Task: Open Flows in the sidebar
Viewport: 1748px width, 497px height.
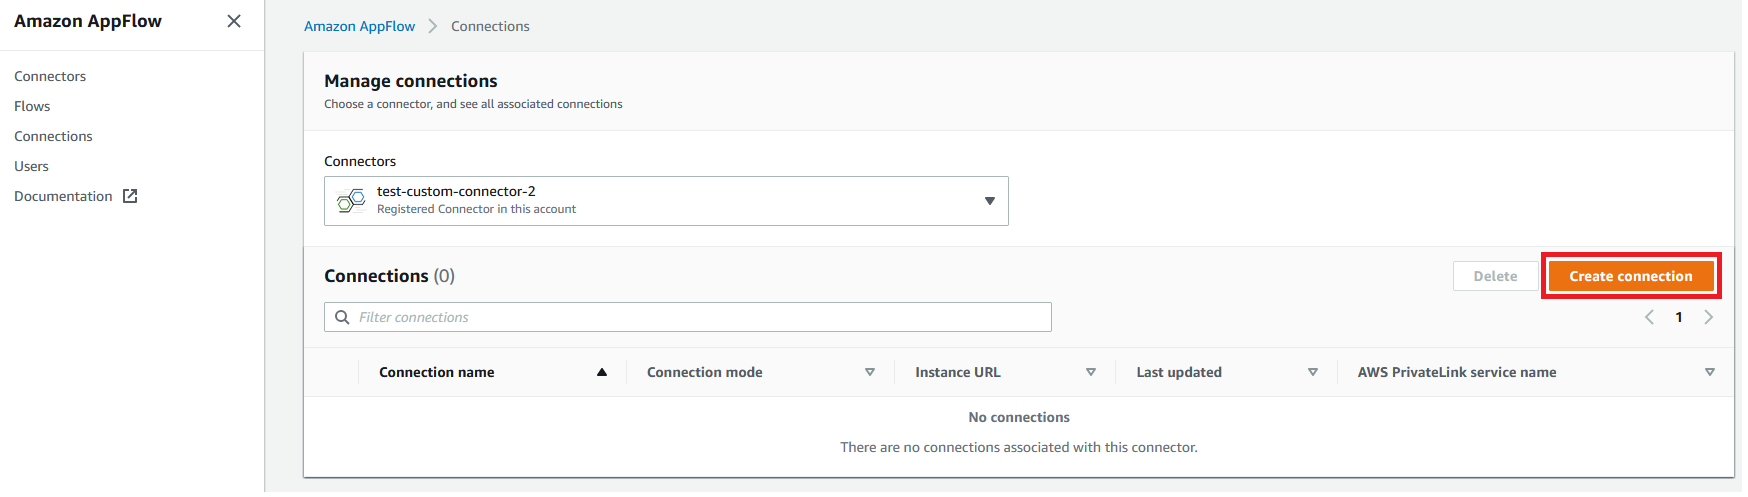Action: [x=32, y=106]
